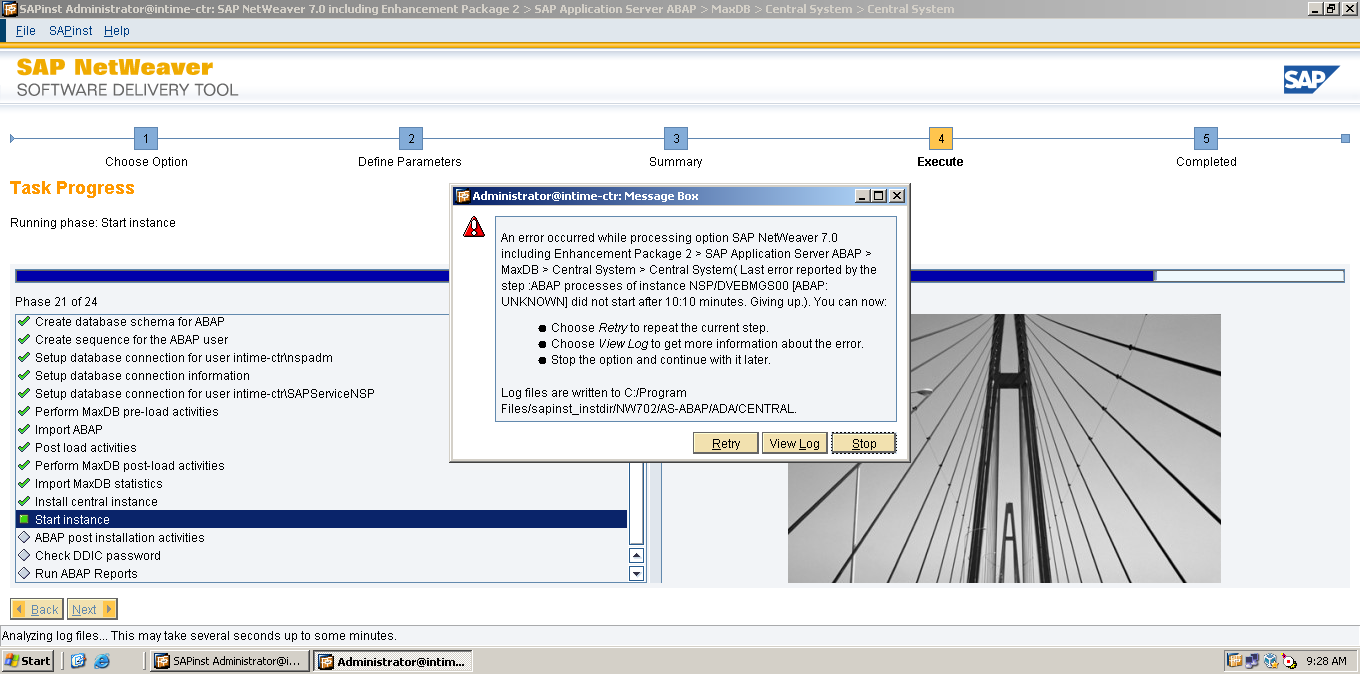This screenshot has height=674, width=1360.
Task: Click the Message Box title bar icon
Action: pos(462,196)
